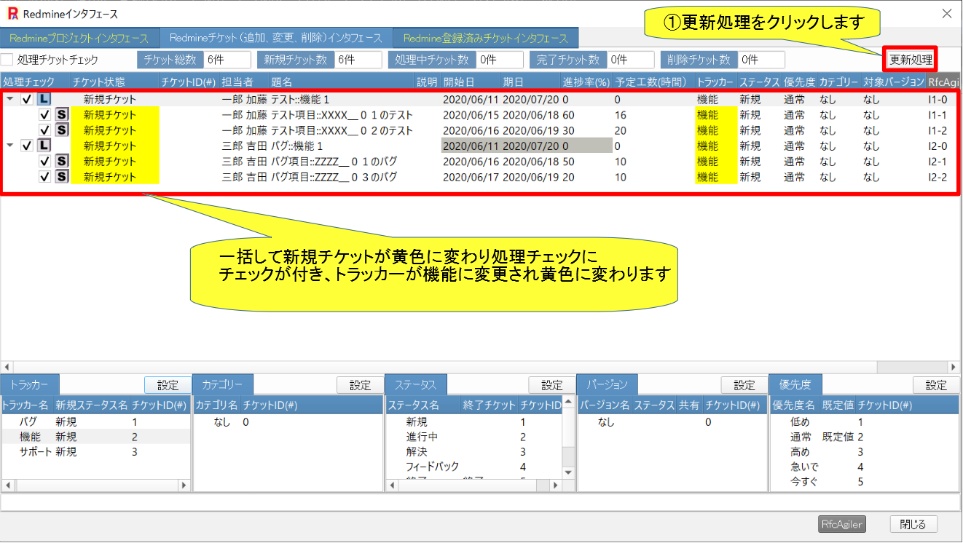
Task: Click the Redmine logo in the title bar
Action: 12,14
